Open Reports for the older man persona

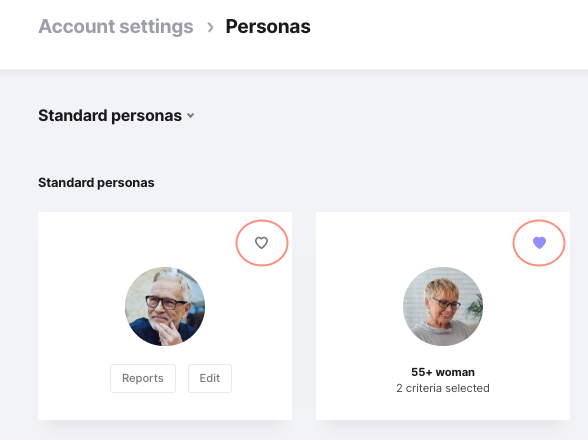click(x=143, y=378)
